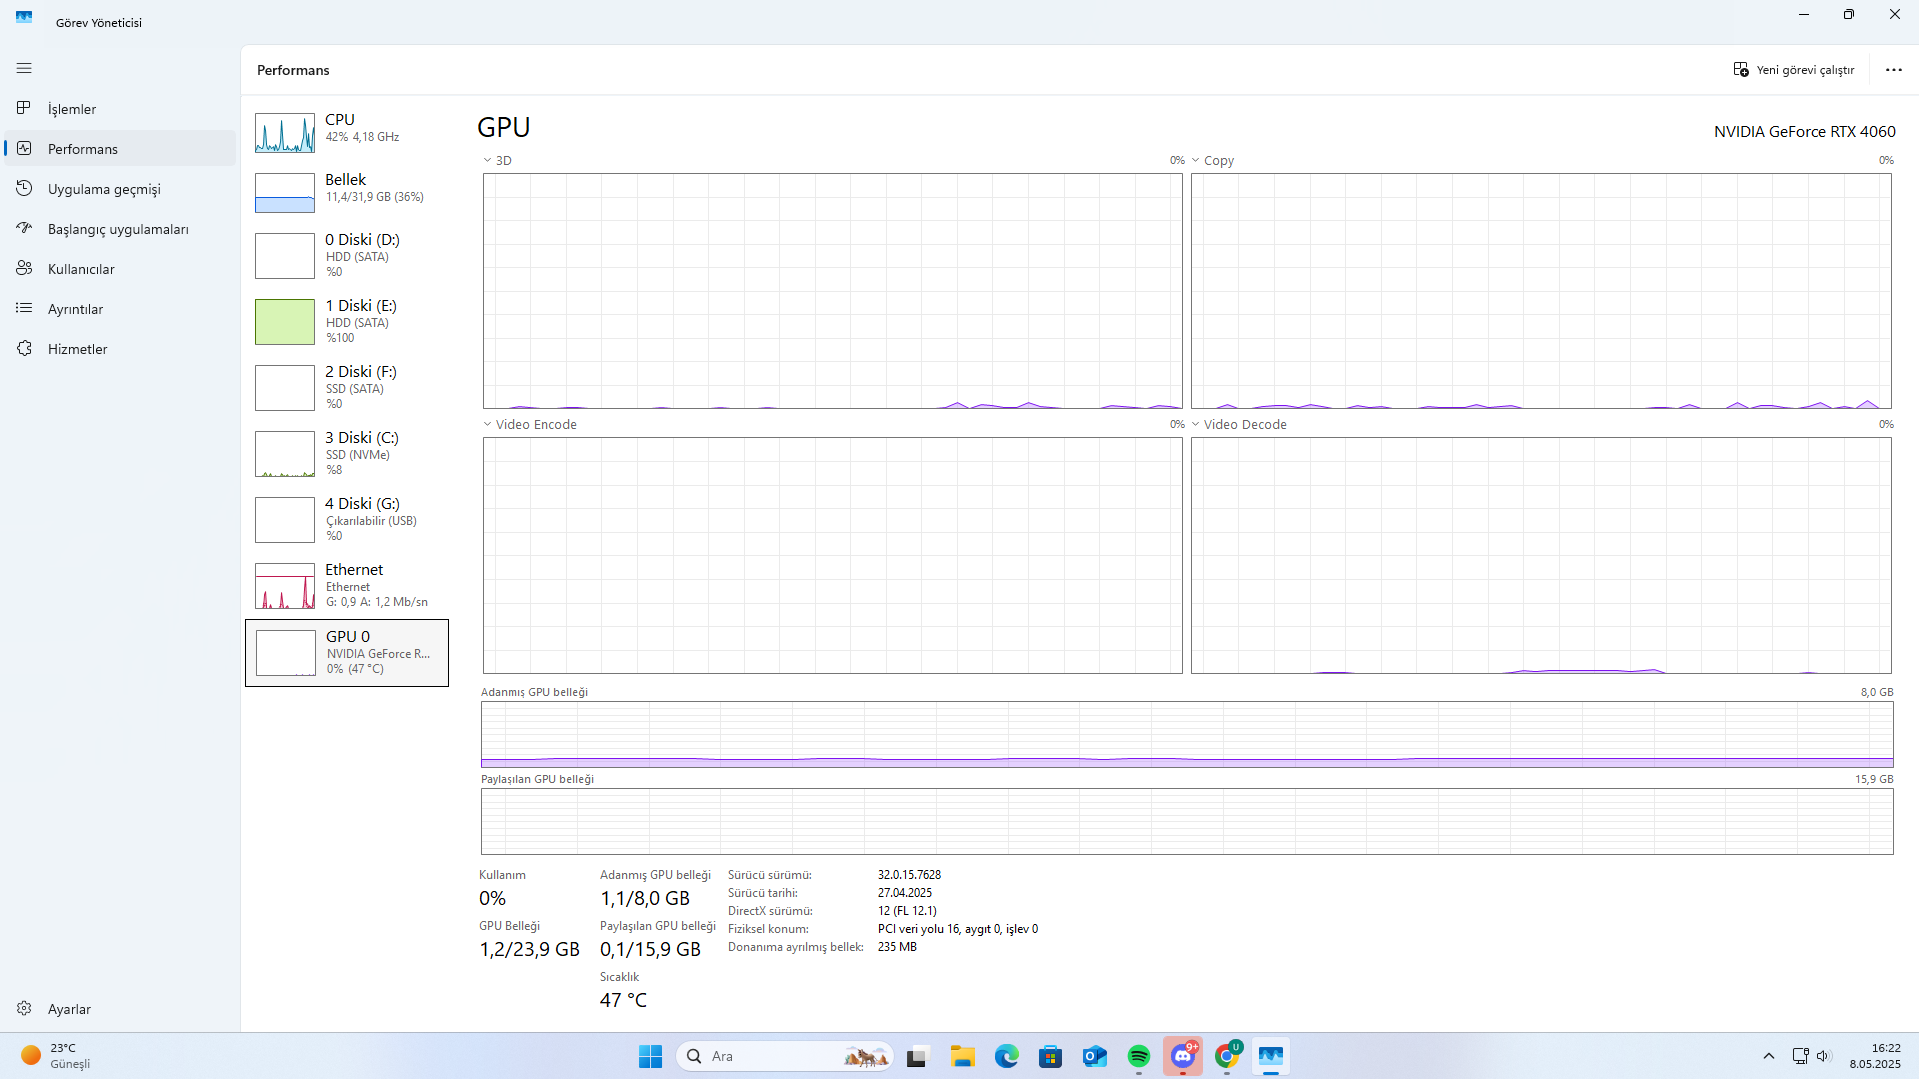Open the Windows Start menu

pos(650,1056)
